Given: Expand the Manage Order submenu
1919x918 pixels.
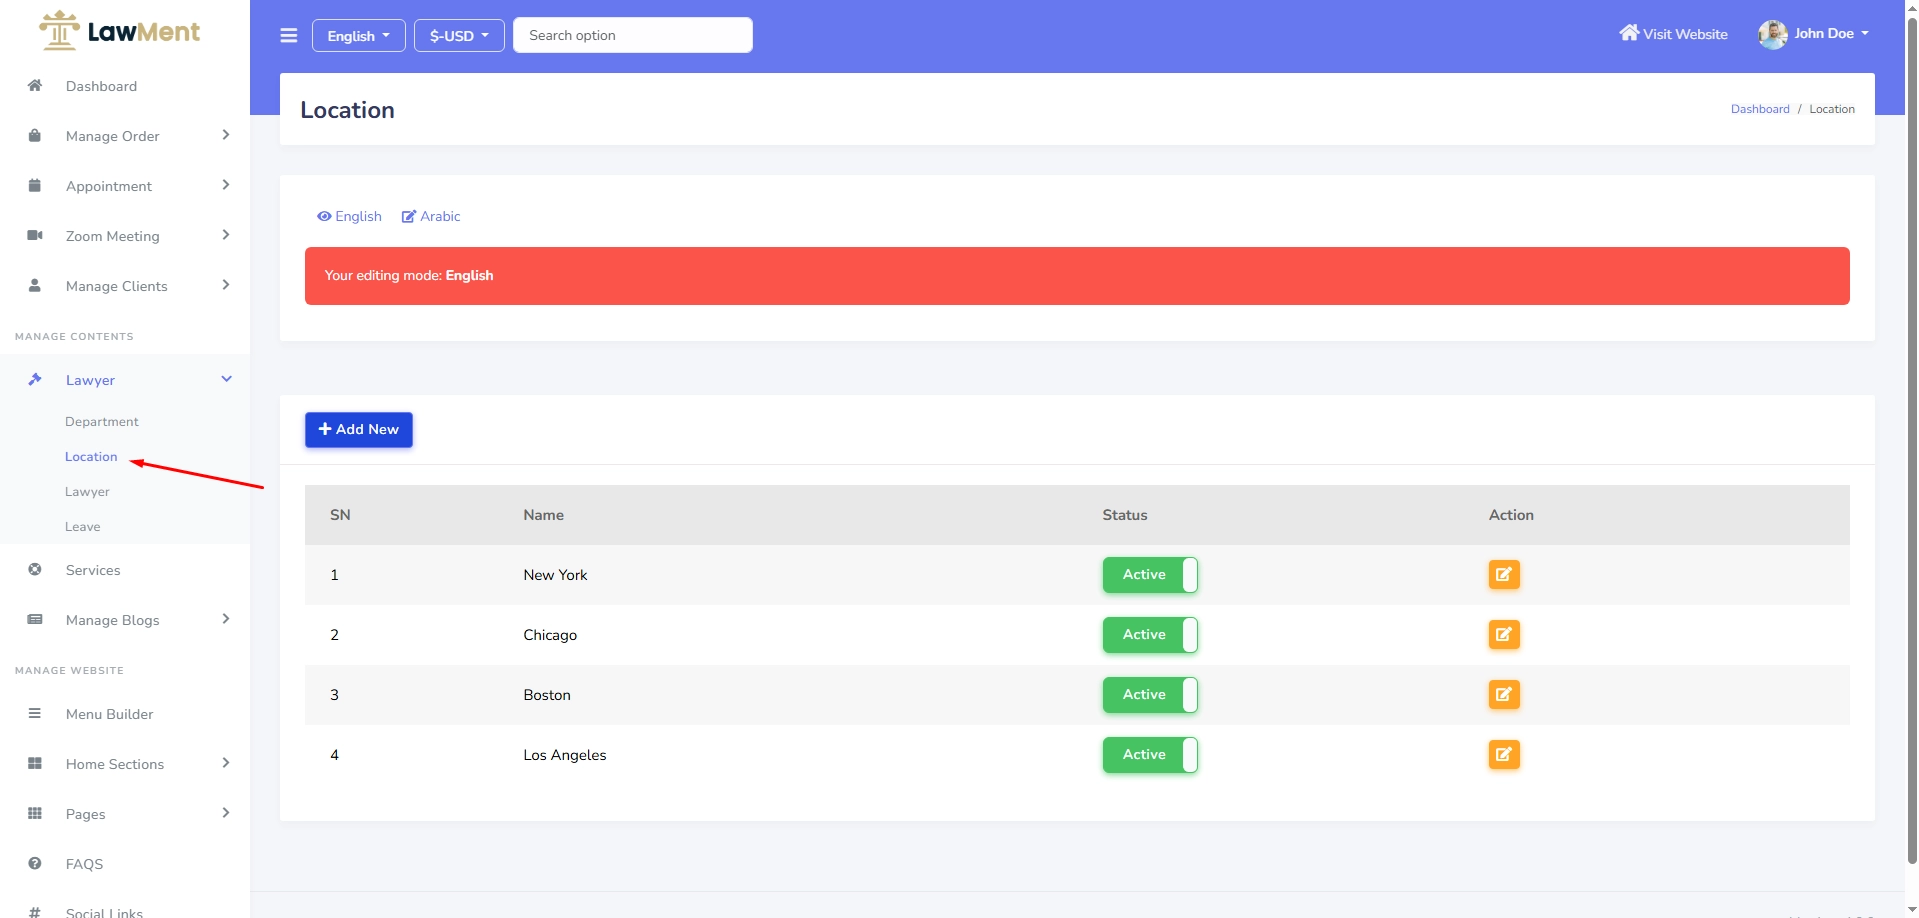Looking at the screenshot, I should point(113,136).
